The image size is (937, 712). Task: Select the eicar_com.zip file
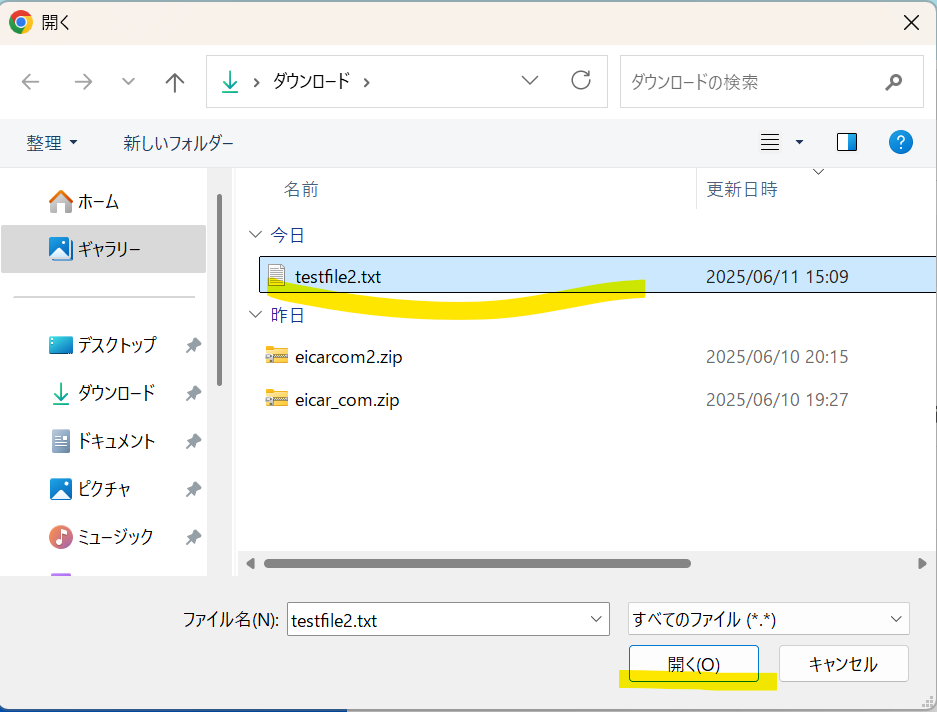346,400
